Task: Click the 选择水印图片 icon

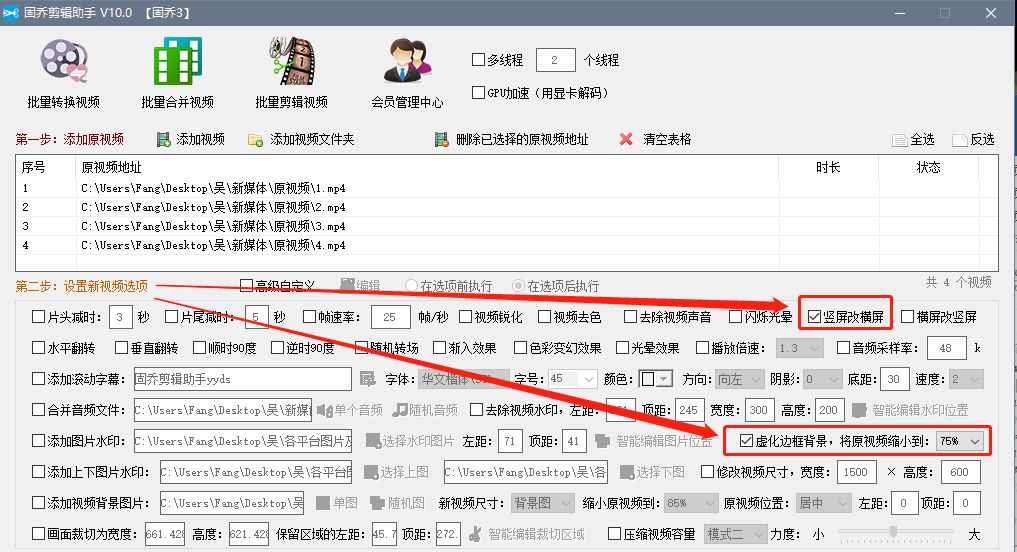Action: point(373,441)
